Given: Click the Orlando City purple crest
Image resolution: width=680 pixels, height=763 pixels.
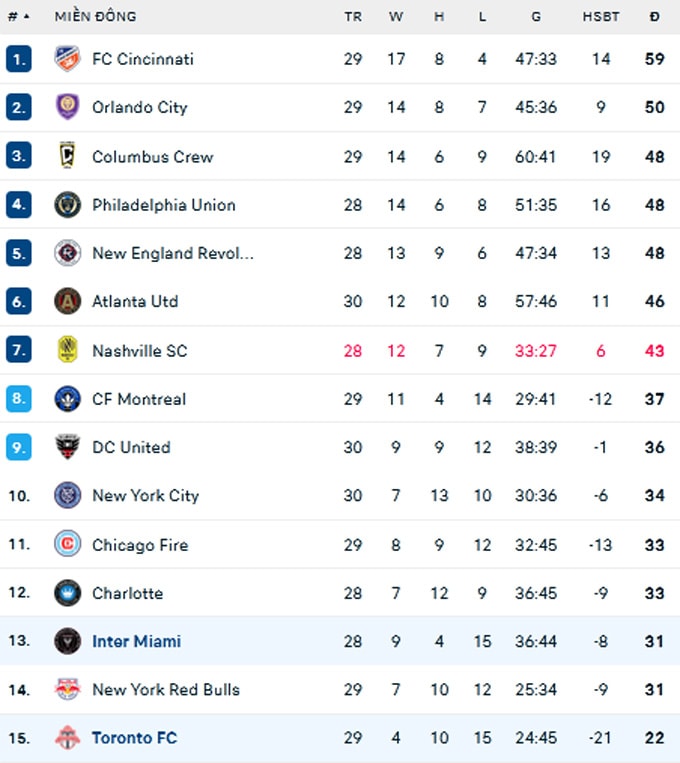Looking at the screenshot, I should [x=67, y=107].
